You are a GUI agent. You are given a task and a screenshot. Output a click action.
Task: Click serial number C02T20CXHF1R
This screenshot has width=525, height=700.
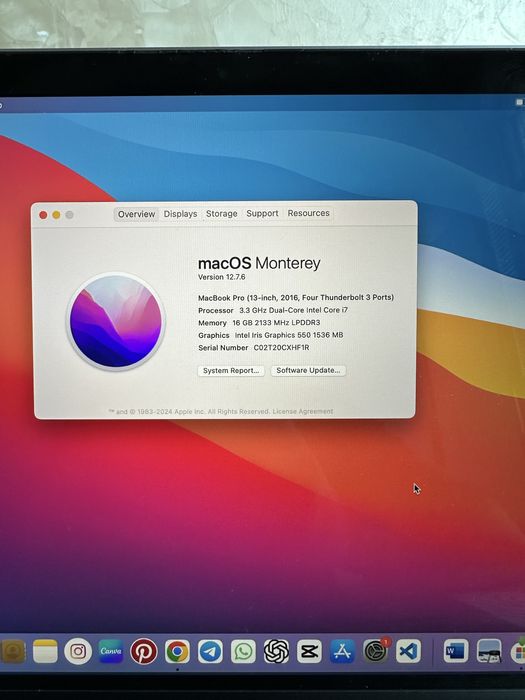(281, 347)
